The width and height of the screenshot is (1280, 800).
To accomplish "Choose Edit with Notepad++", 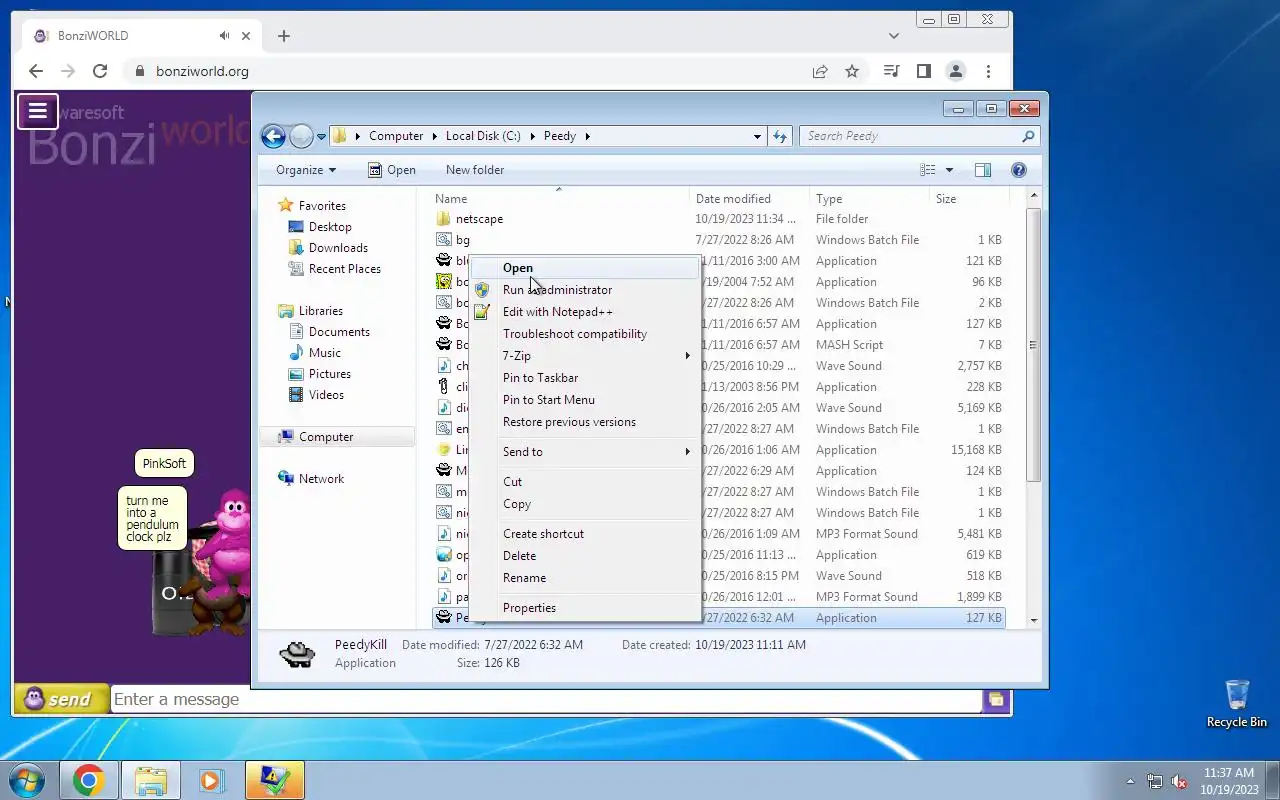I will tap(585, 312).
